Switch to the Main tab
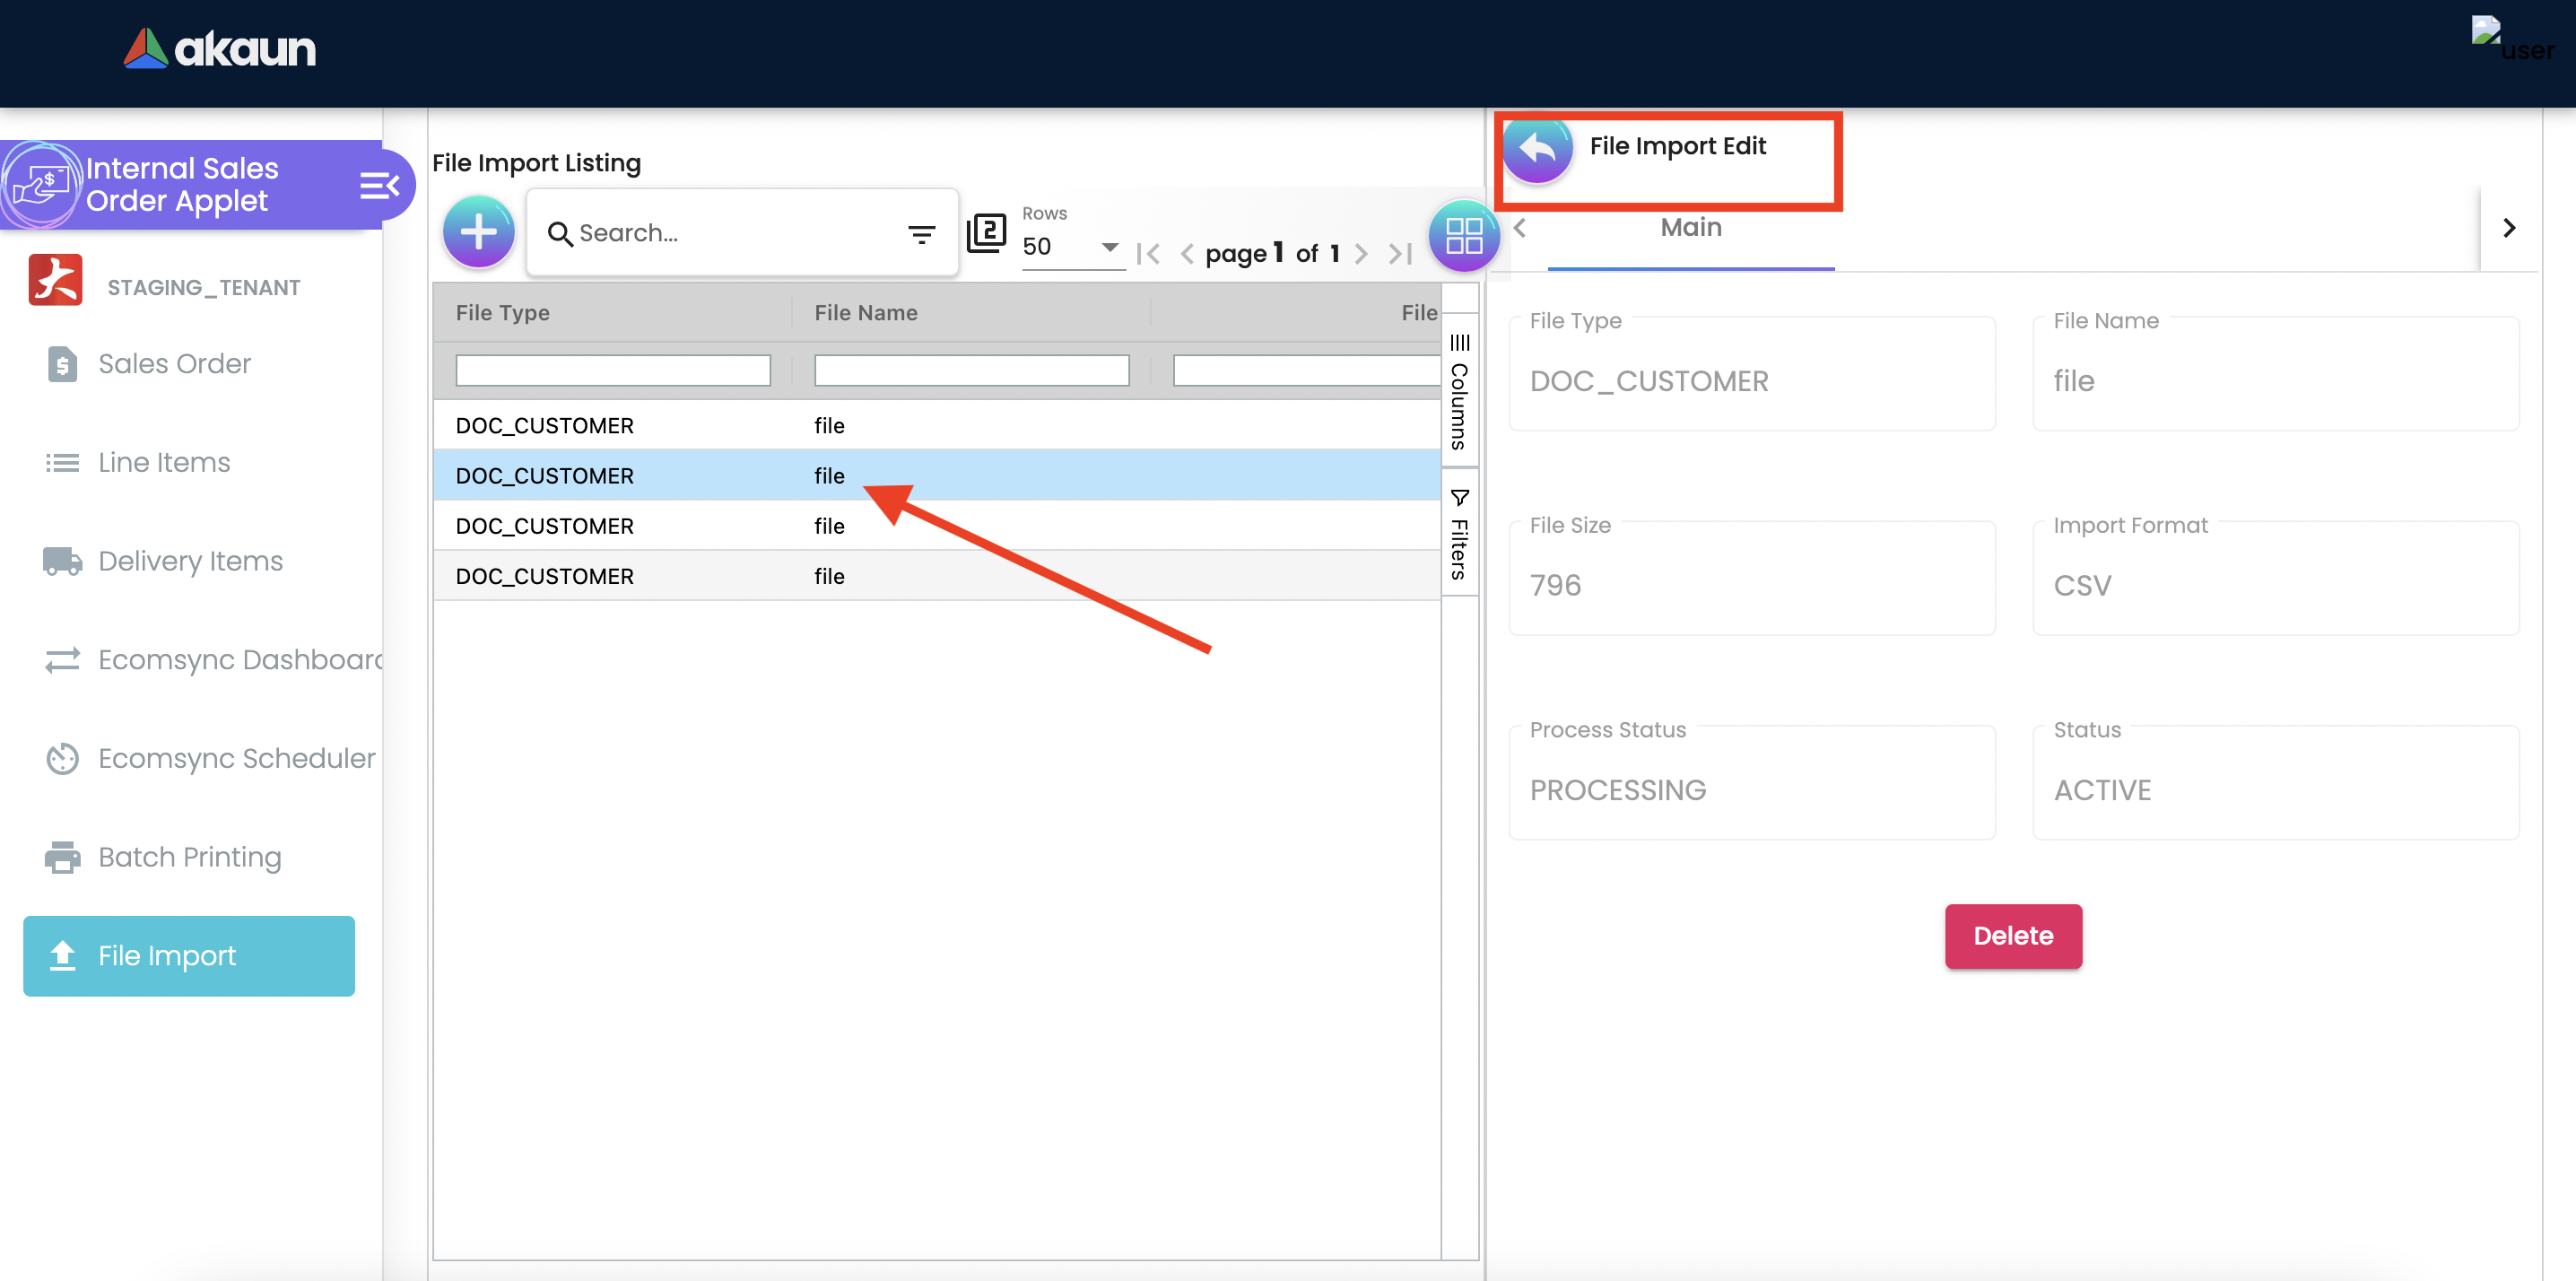The height and width of the screenshot is (1281, 2576). 1690,228
